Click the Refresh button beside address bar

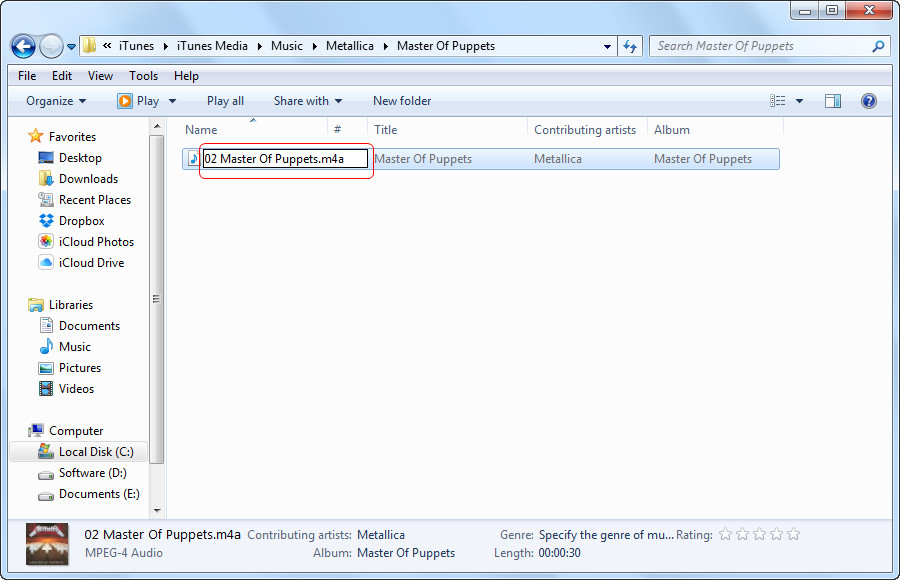630,47
